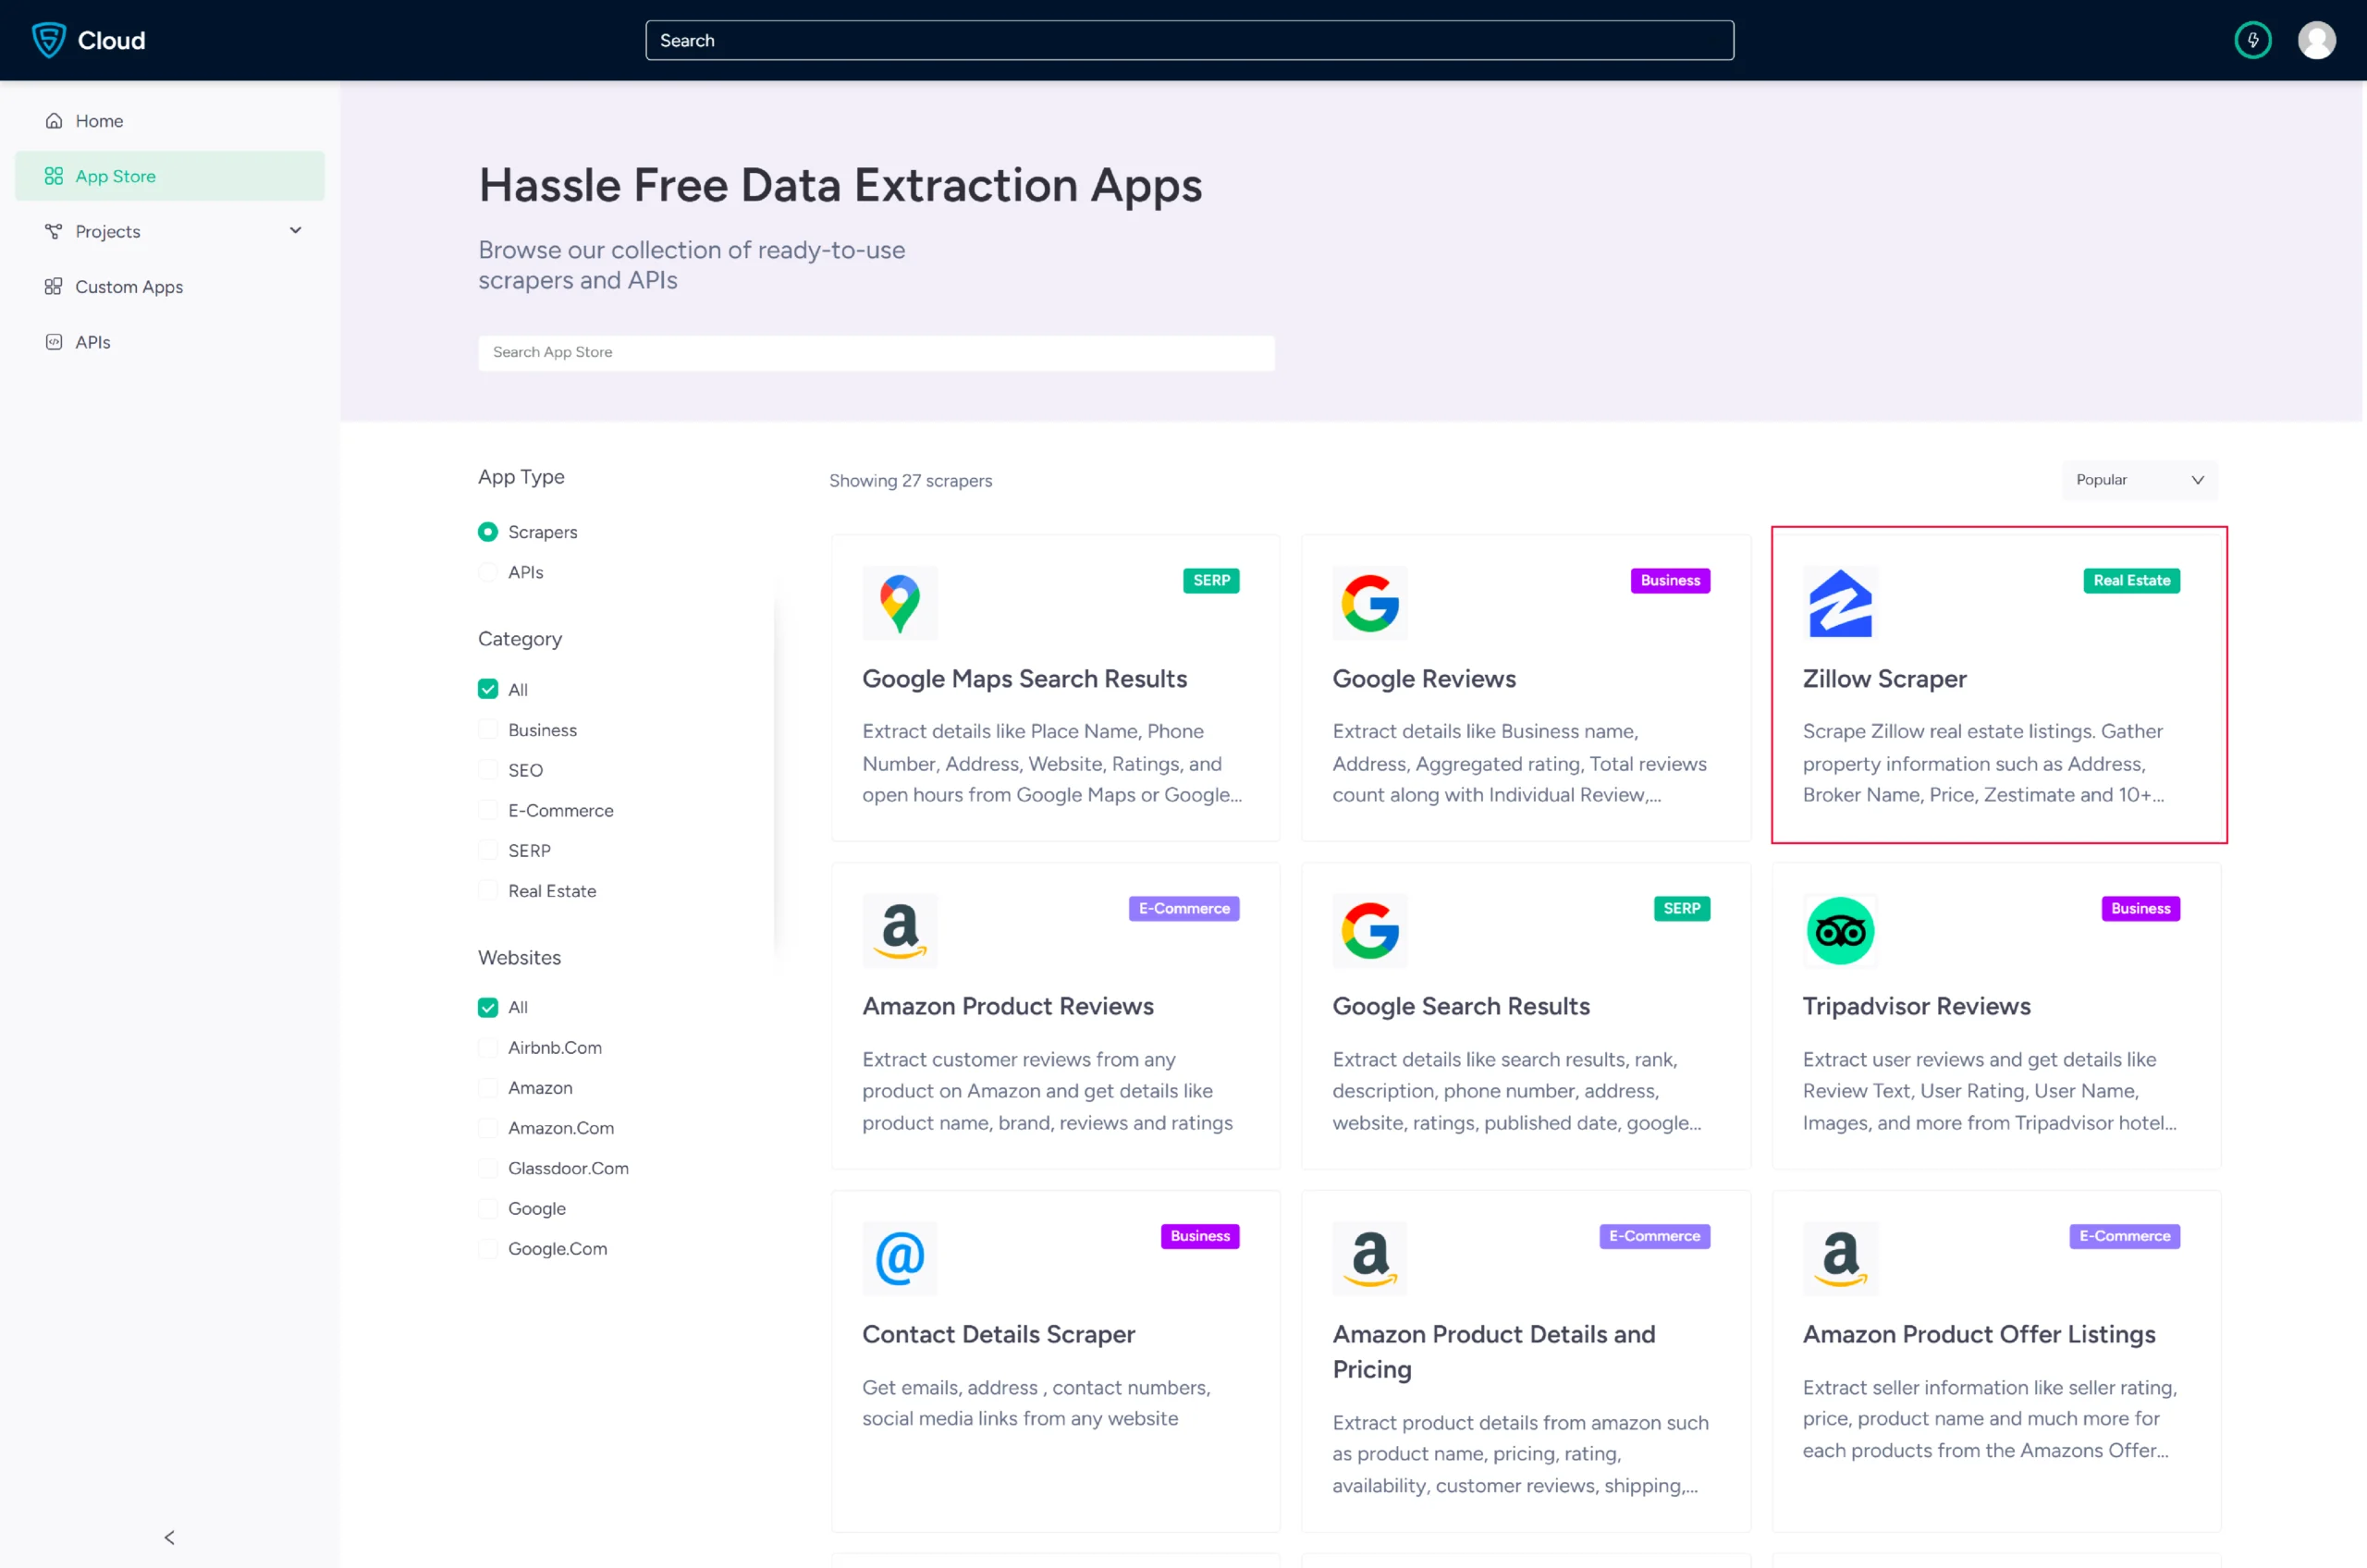The image size is (2367, 1568).
Task: Click the APIs code icon in sidebar
Action: click(x=54, y=342)
